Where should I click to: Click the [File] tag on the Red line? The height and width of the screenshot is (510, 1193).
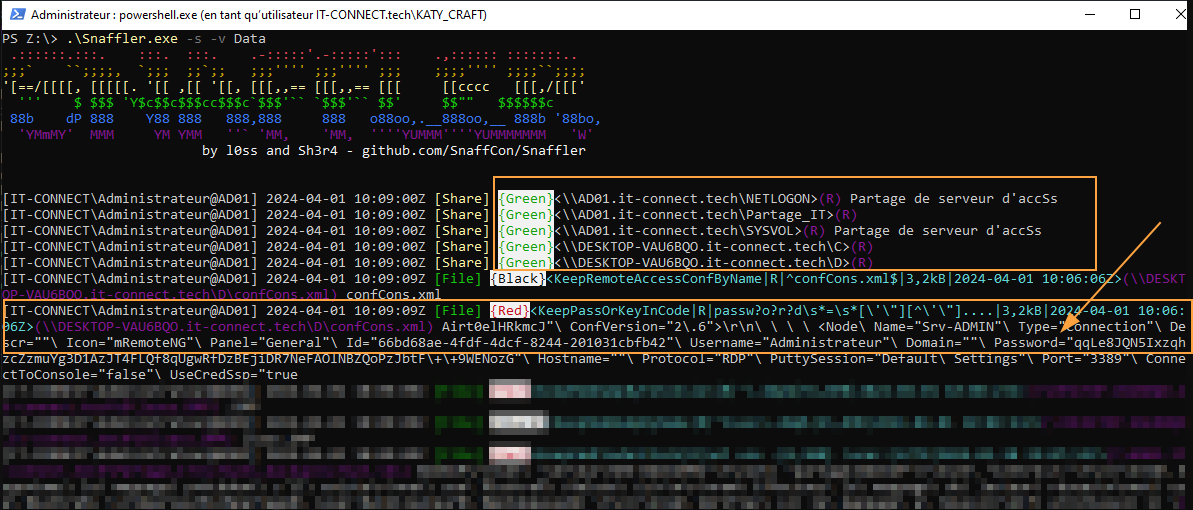[457, 311]
